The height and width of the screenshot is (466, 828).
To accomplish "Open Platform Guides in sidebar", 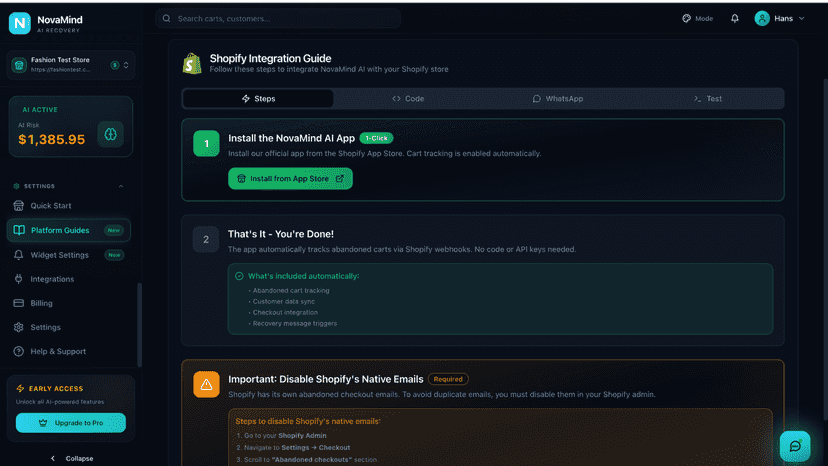I will 69,230.
